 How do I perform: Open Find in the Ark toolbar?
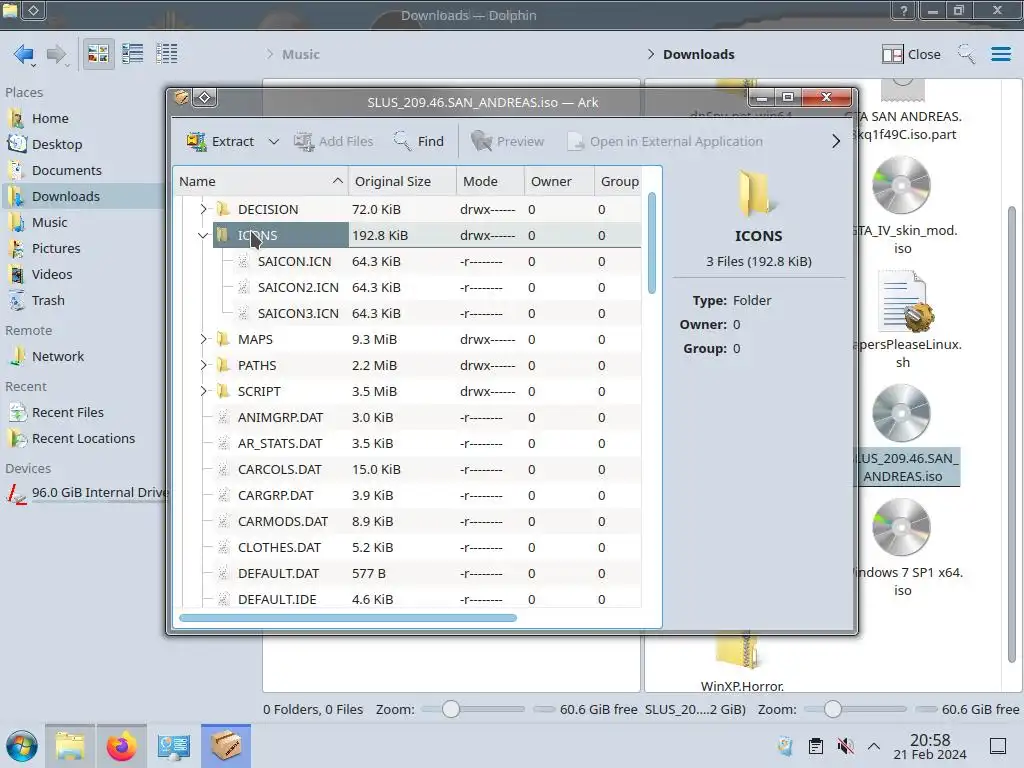tap(419, 141)
